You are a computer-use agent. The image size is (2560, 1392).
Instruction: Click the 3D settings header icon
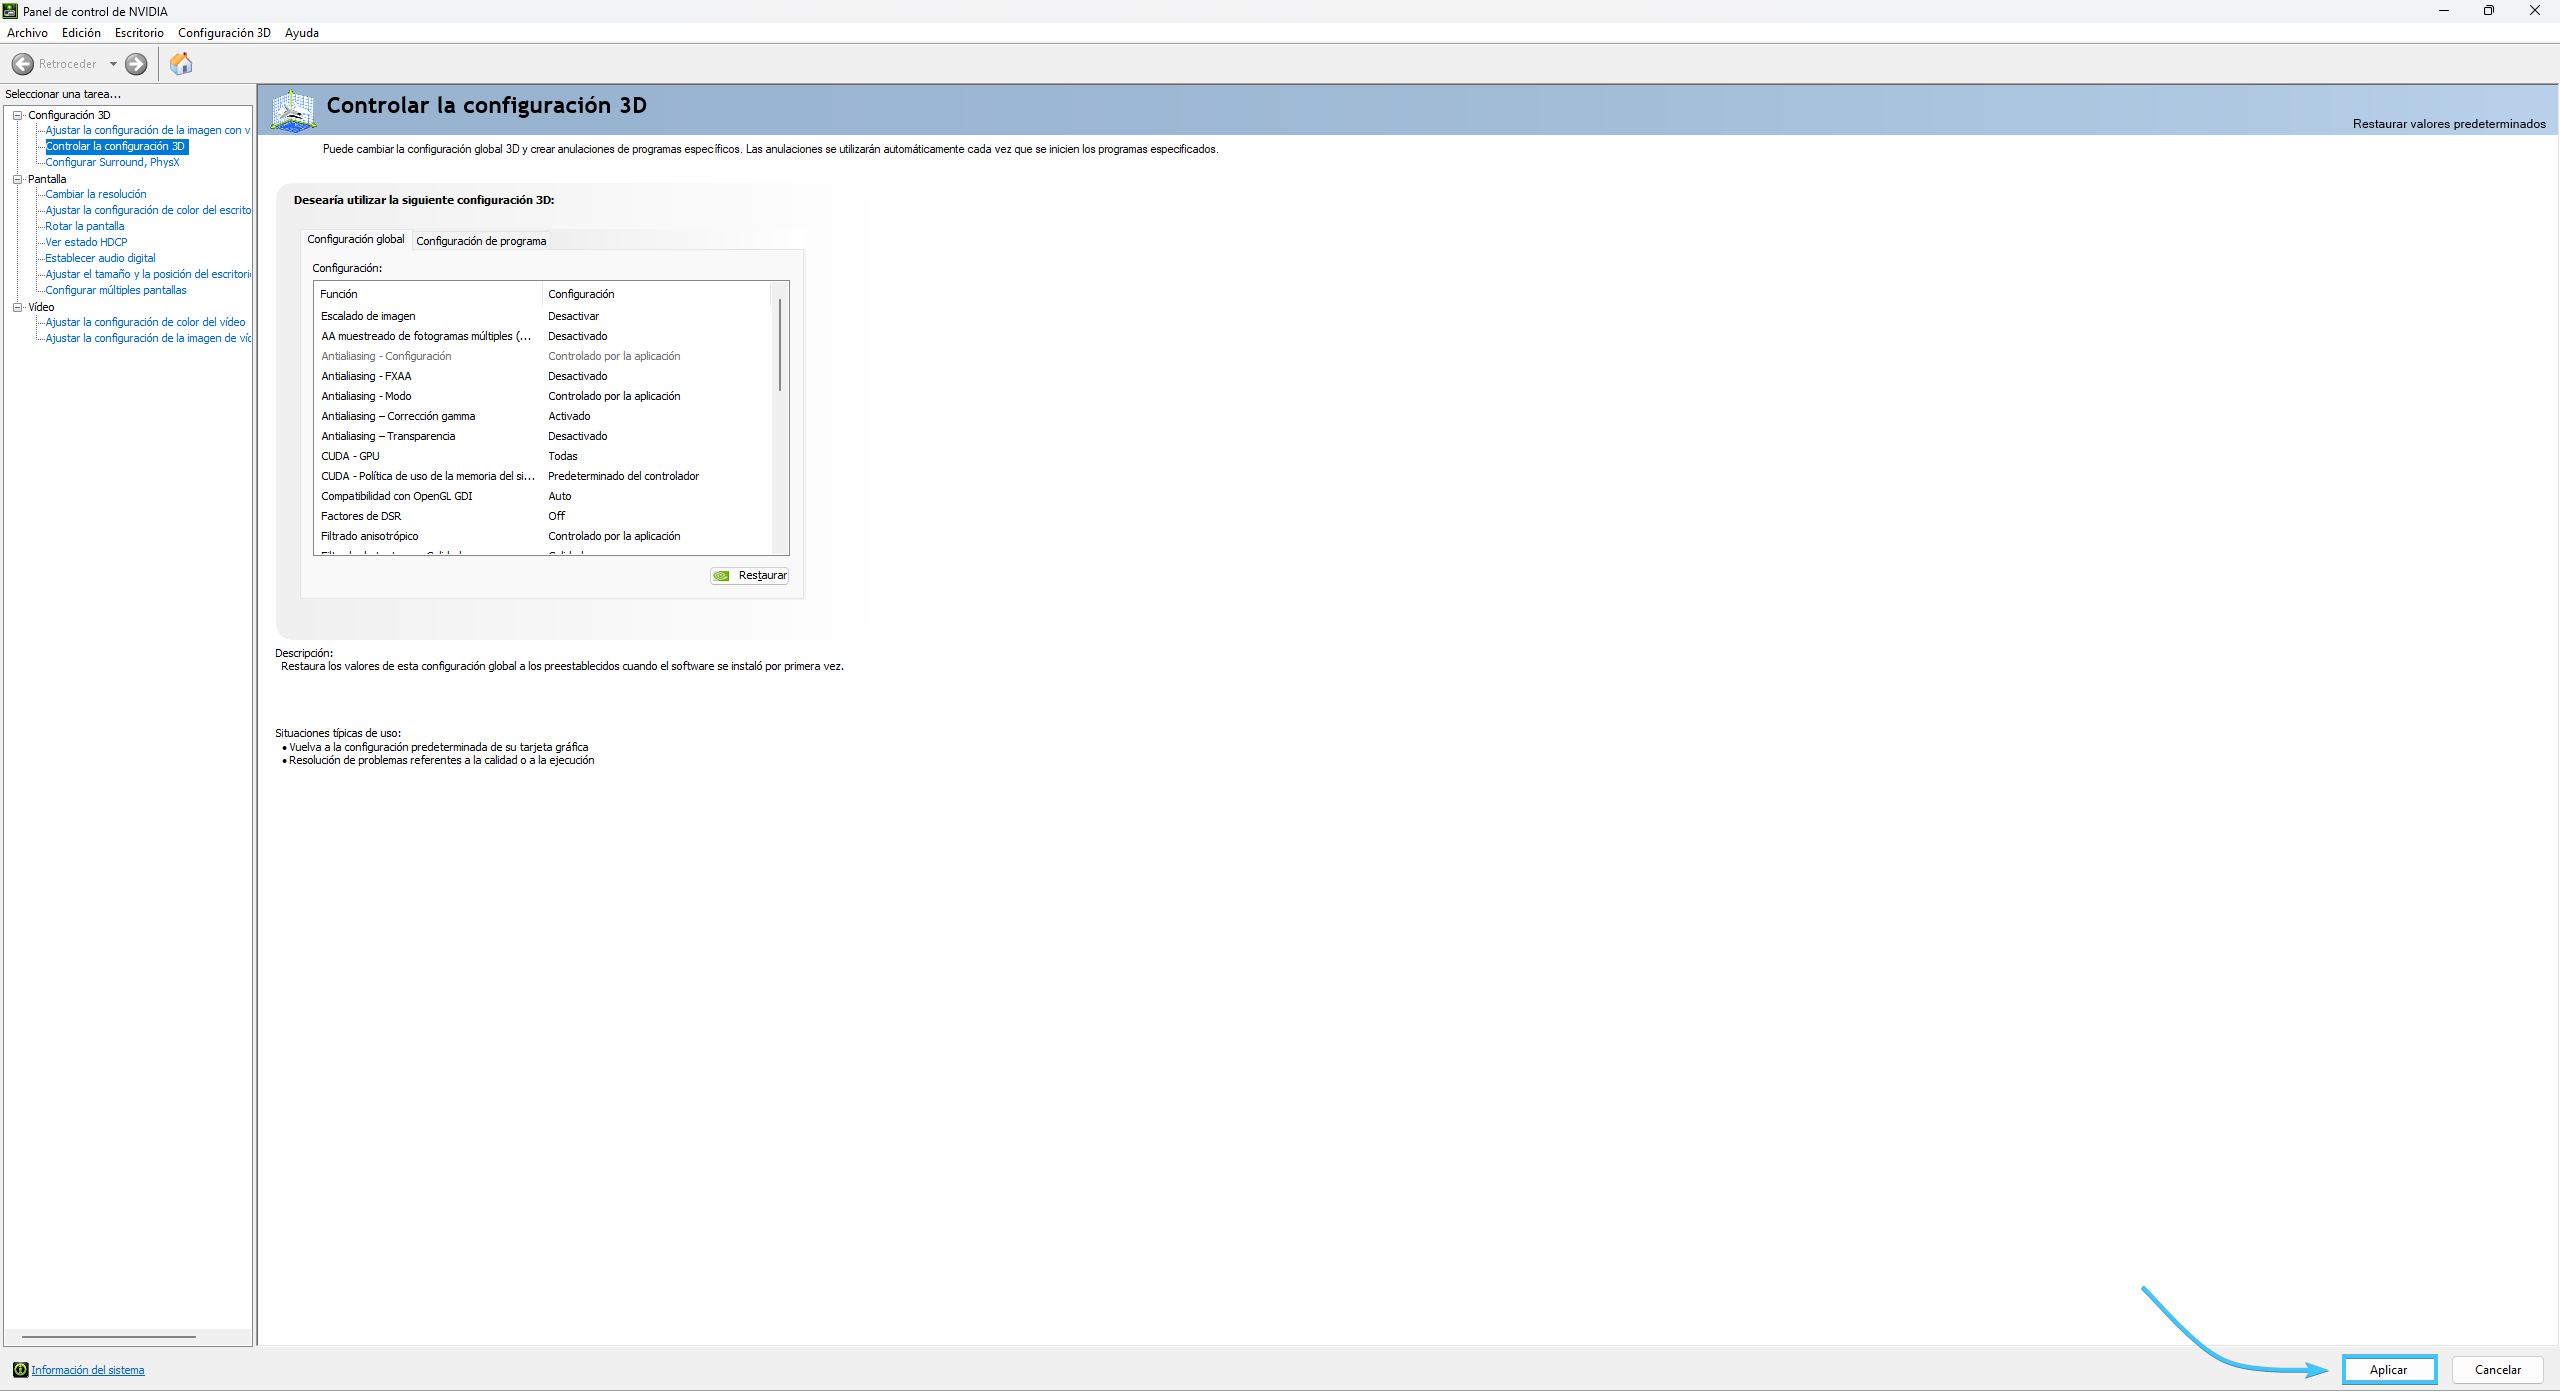pos(293,110)
